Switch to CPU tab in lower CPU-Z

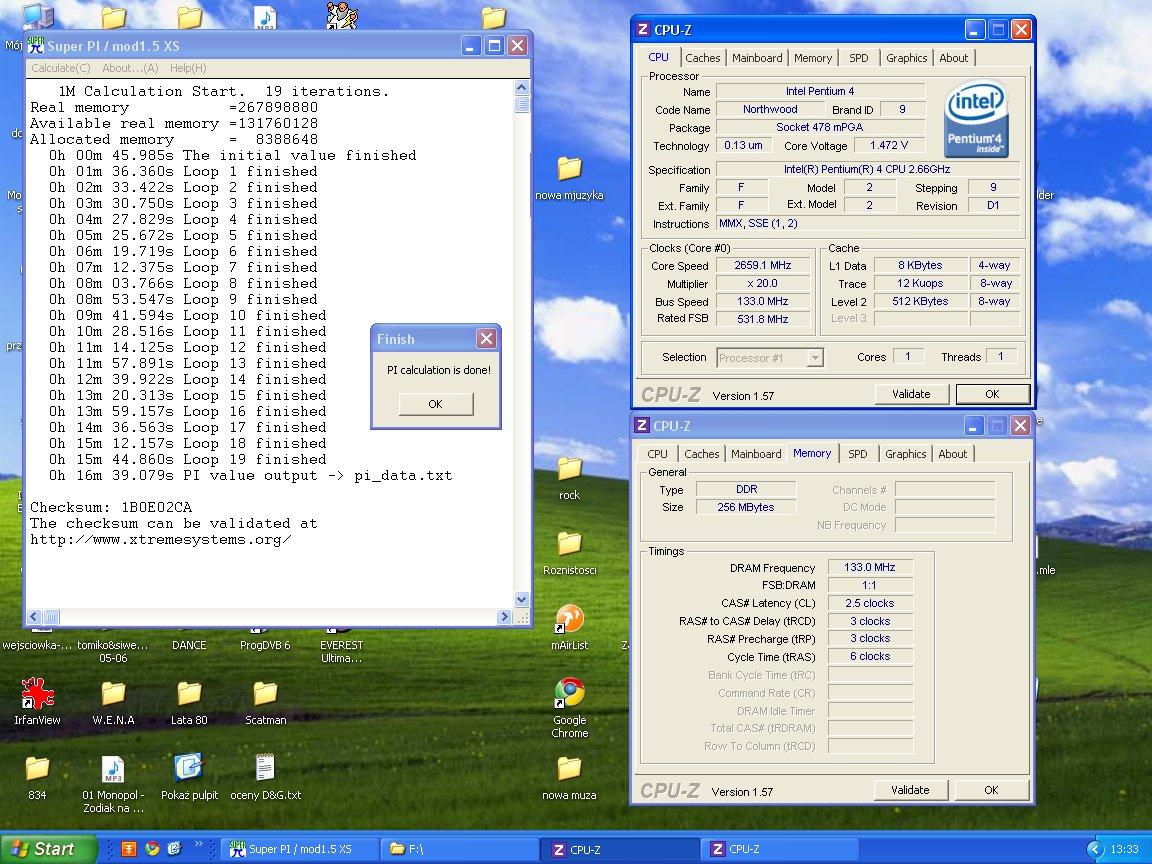[658, 454]
